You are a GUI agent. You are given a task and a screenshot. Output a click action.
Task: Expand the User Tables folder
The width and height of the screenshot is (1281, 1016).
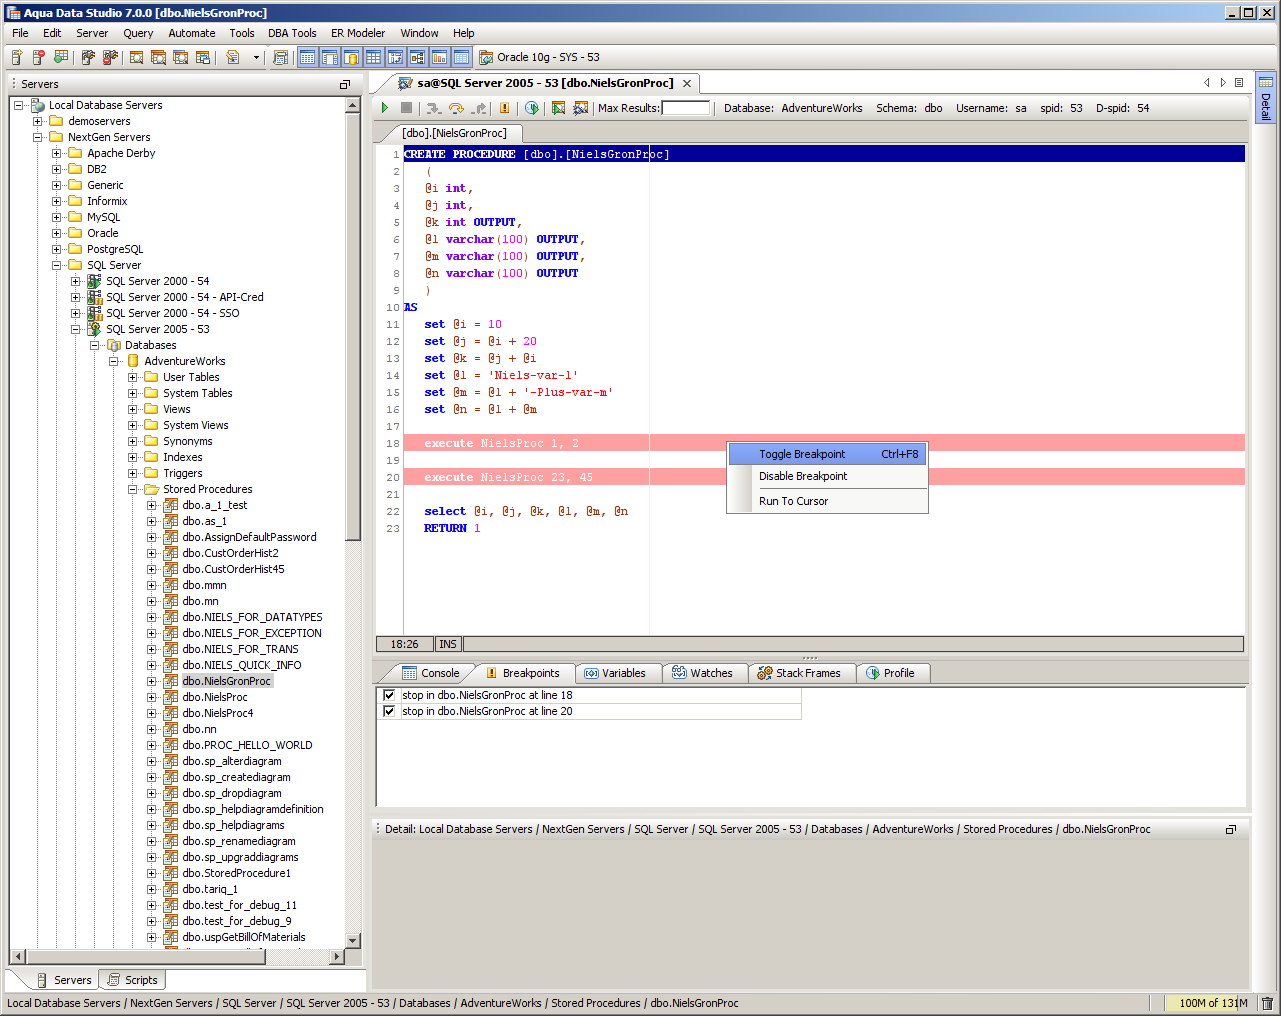(x=133, y=377)
